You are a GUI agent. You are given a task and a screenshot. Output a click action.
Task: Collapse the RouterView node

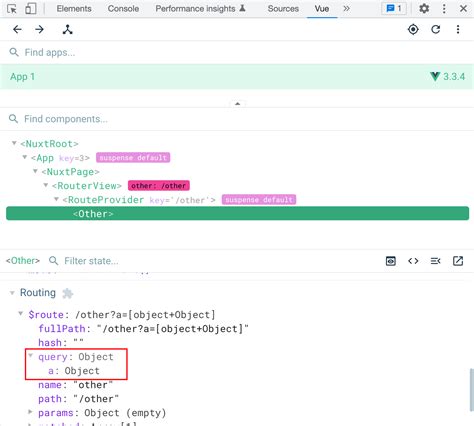pyautogui.click(x=46, y=185)
